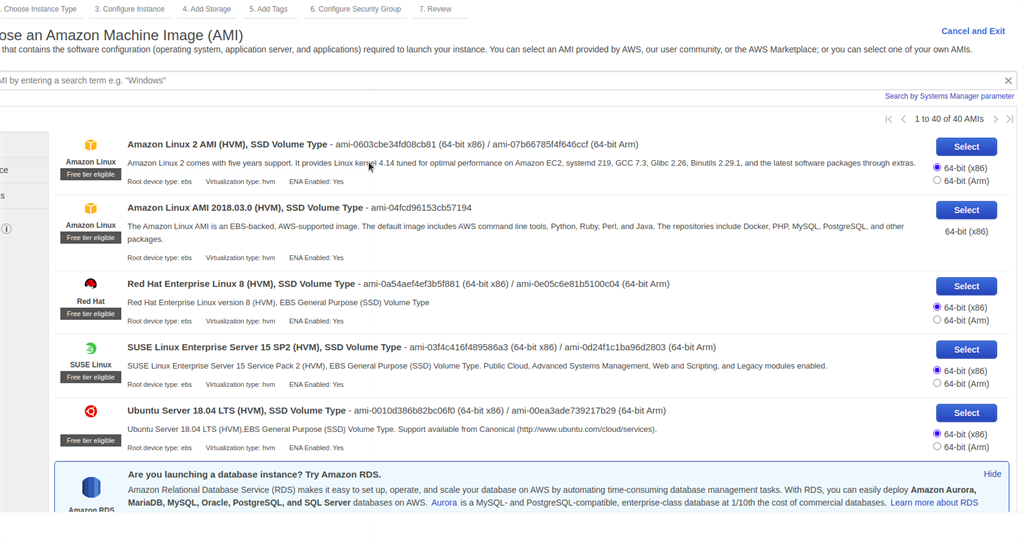Click Free tier eligible badge under SUSE Linux
Screen dimensions: 1024x544
[91, 377]
